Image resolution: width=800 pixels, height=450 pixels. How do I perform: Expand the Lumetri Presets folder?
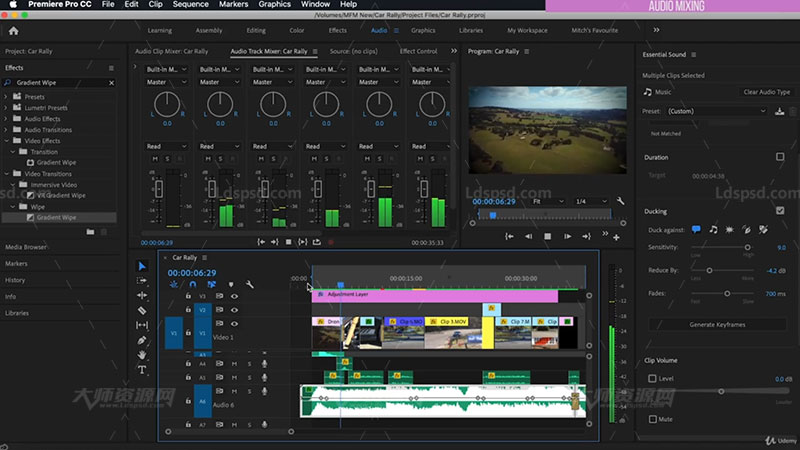click(x=6, y=108)
